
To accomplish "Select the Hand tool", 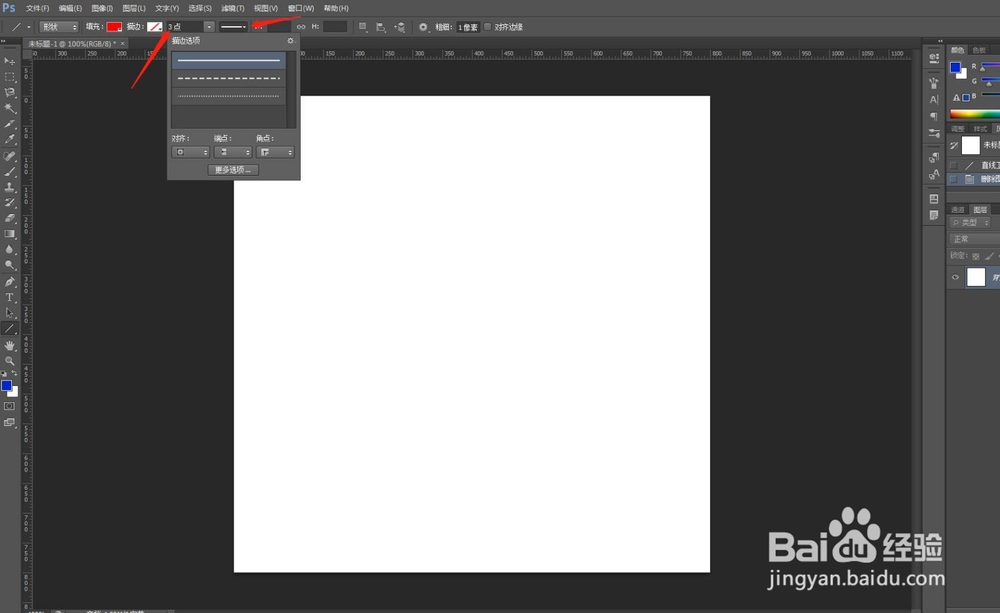I will click(10, 345).
